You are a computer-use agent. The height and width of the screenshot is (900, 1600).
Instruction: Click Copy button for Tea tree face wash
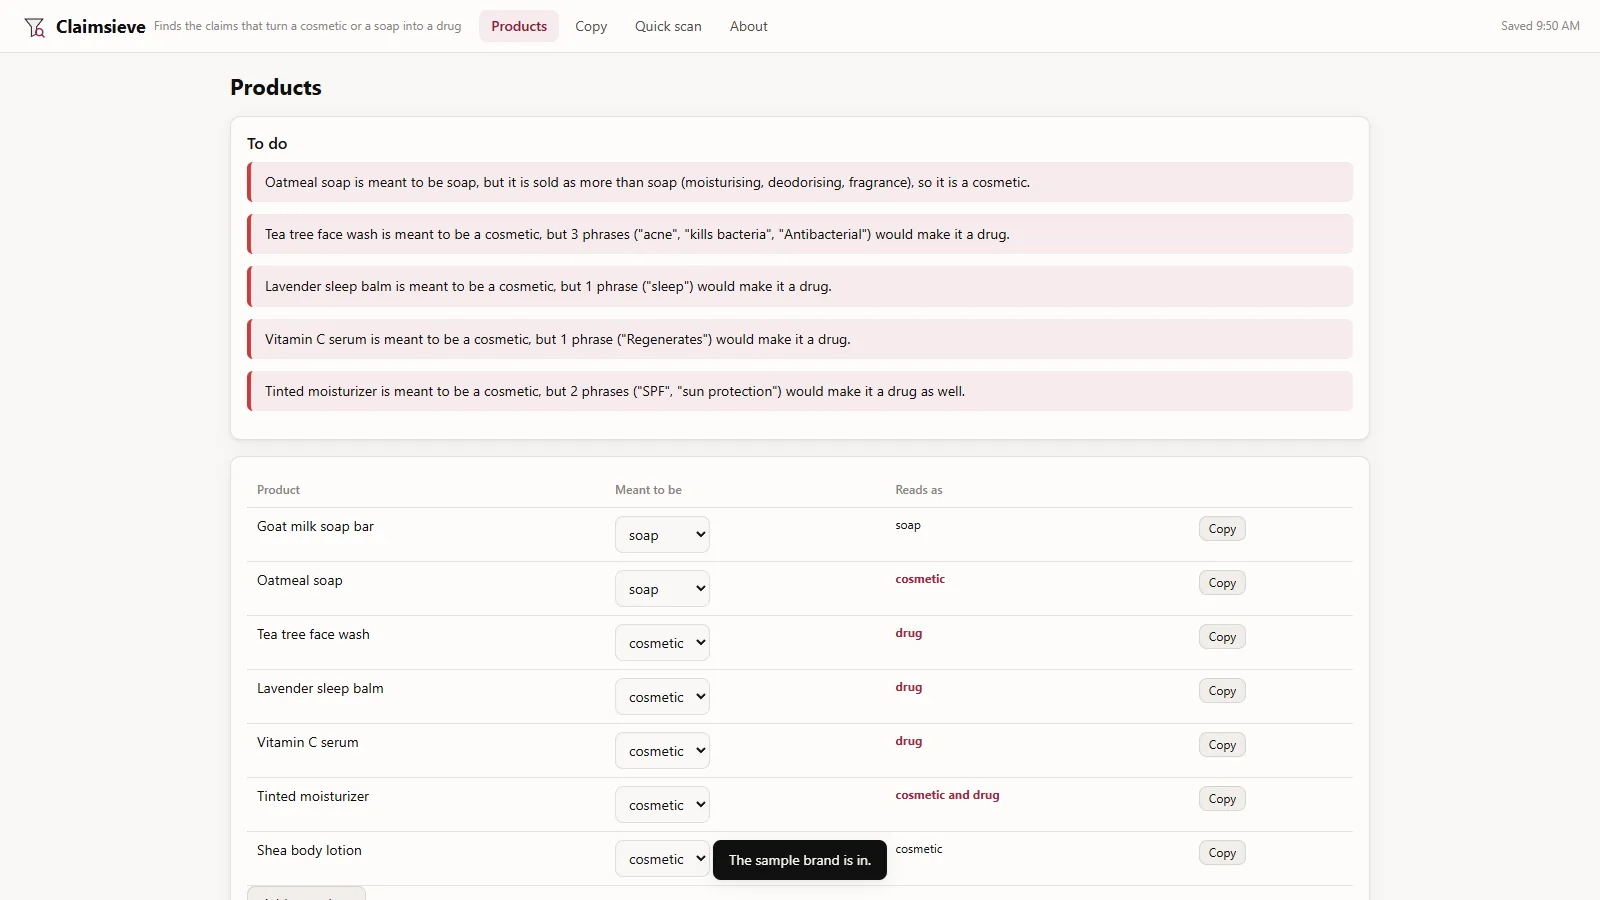coord(1222,637)
